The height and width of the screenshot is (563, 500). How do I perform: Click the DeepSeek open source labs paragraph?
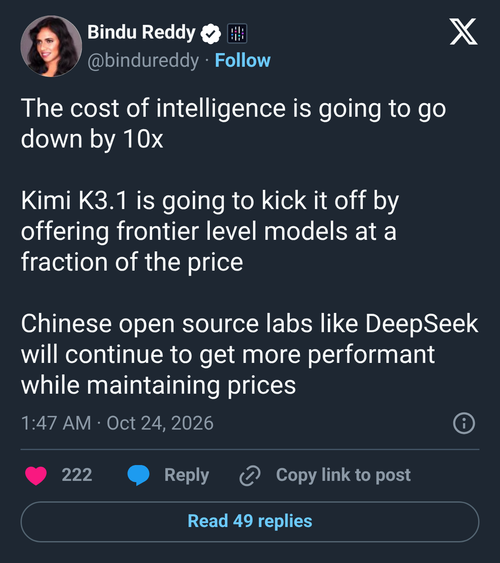[x=249, y=354]
